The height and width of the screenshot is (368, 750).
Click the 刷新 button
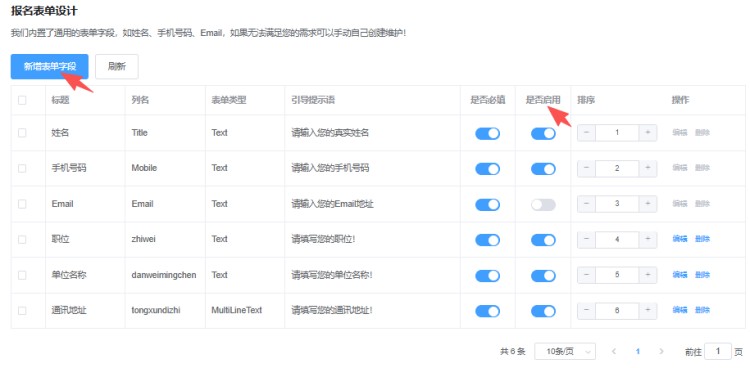[117, 67]
